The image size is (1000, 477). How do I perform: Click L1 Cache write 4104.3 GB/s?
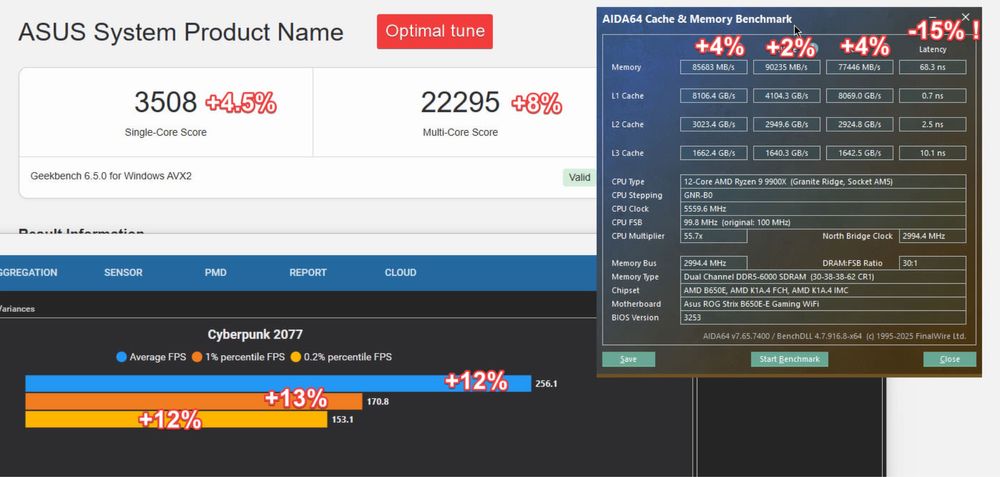[786, 96]
